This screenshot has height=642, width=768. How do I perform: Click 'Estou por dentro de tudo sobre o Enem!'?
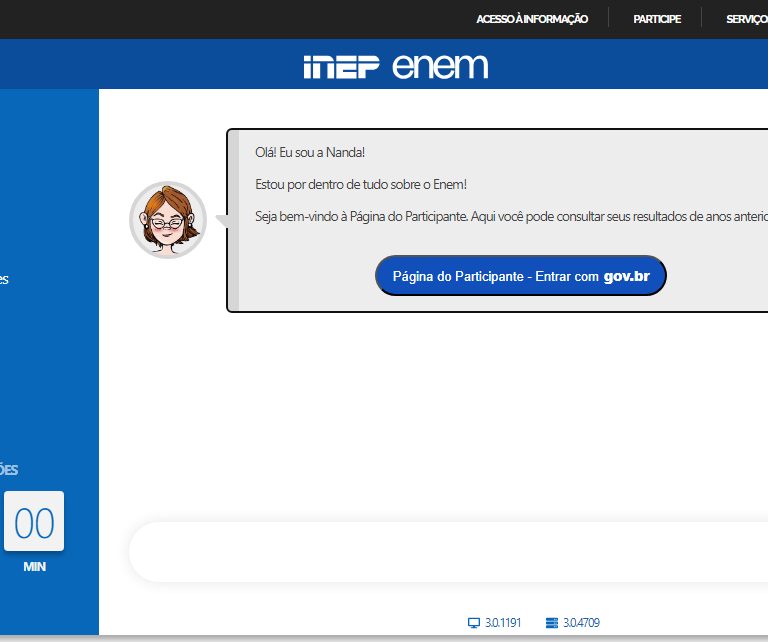click(361, 185)
